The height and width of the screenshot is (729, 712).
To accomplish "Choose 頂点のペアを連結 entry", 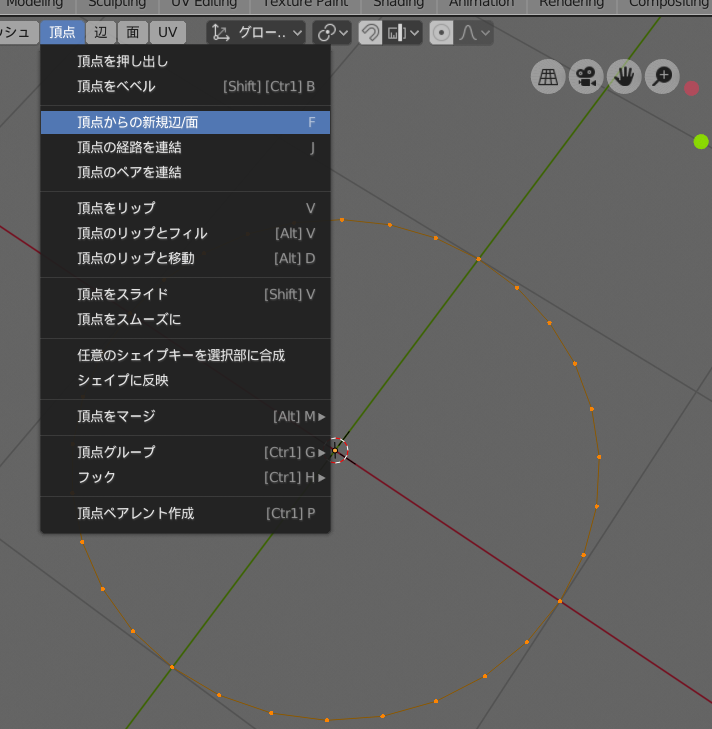I will pos(186,172).
